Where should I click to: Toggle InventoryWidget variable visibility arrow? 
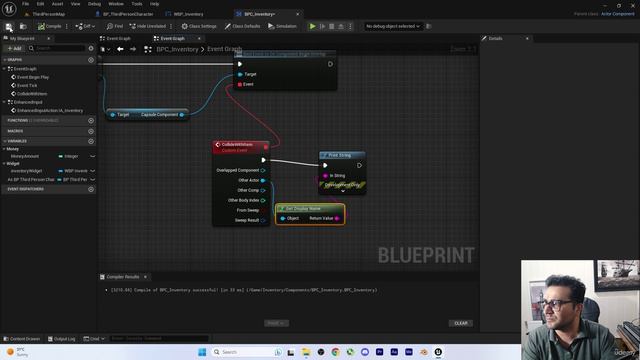click(x=93, y=171)
